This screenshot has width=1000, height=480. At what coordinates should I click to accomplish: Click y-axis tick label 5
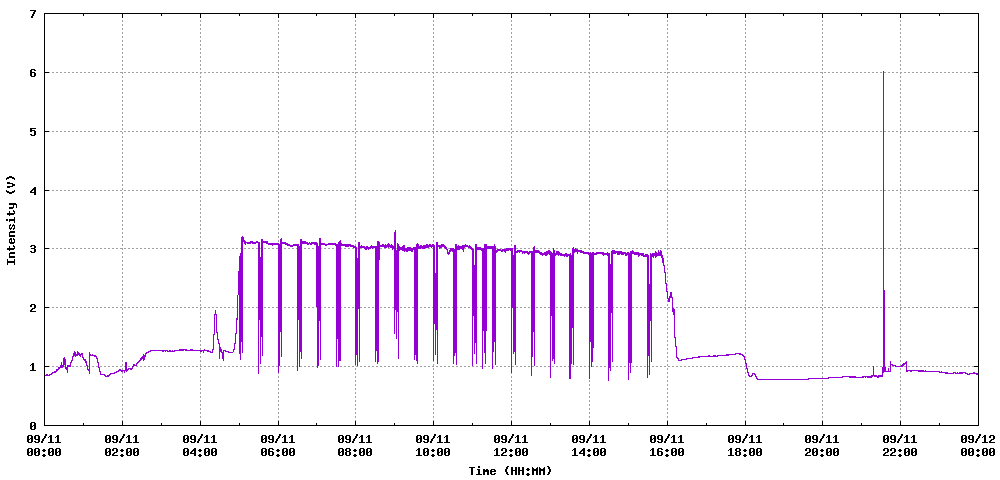tap(33, 131)
